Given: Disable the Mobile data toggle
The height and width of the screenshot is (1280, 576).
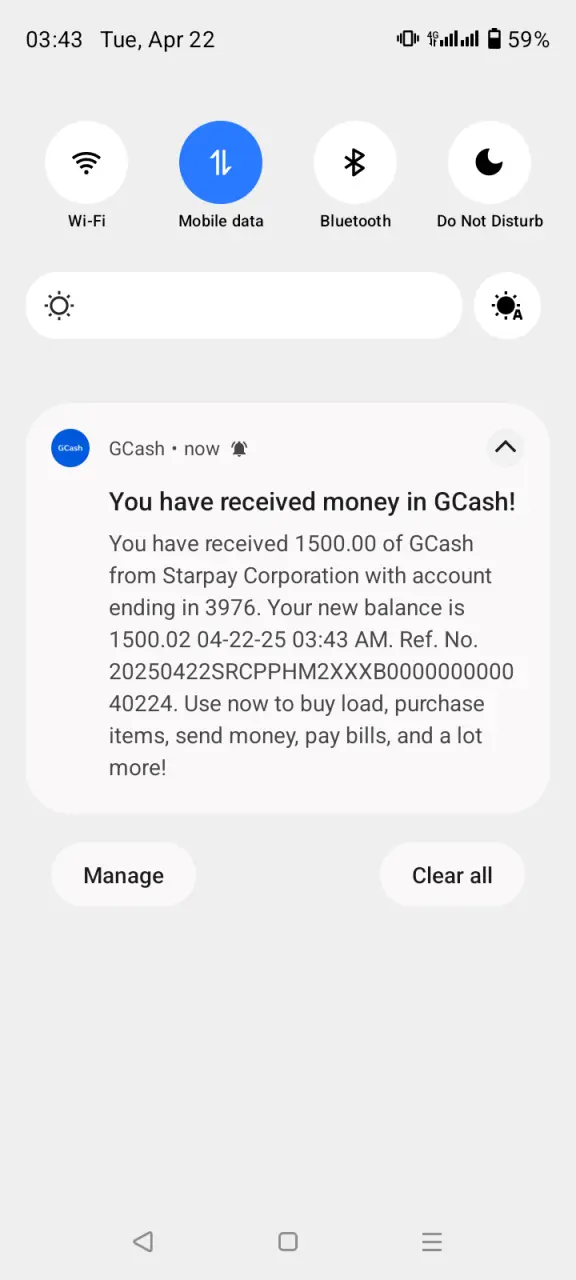Looking at the screenshot, I should [x=220, y=162].
